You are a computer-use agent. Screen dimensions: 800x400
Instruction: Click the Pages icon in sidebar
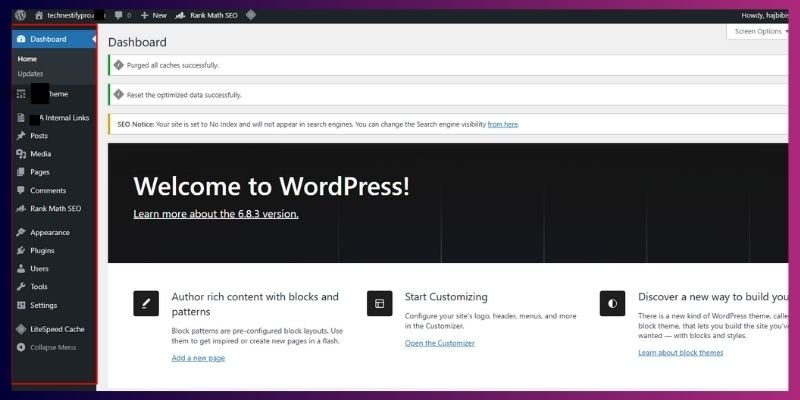(x=21, y=172)
